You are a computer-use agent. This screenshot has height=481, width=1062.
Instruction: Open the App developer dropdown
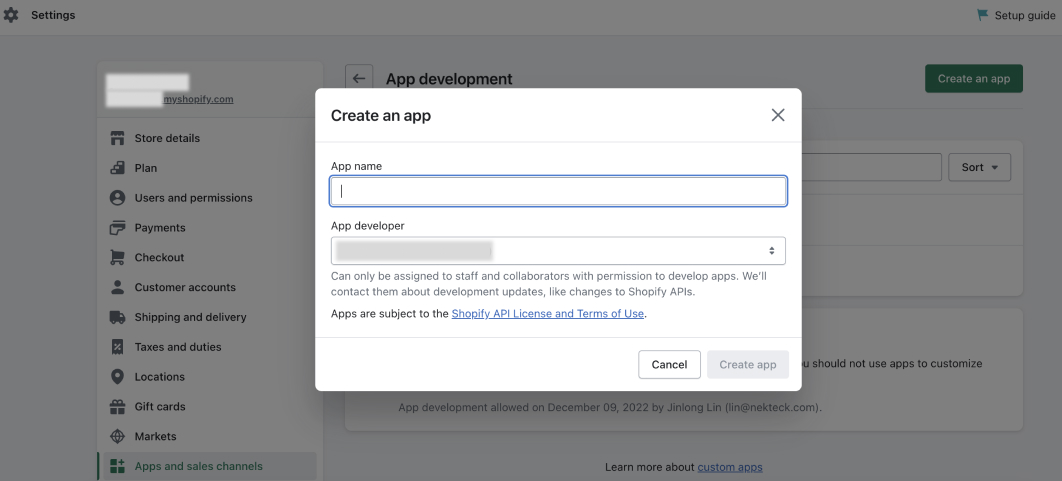558,251
